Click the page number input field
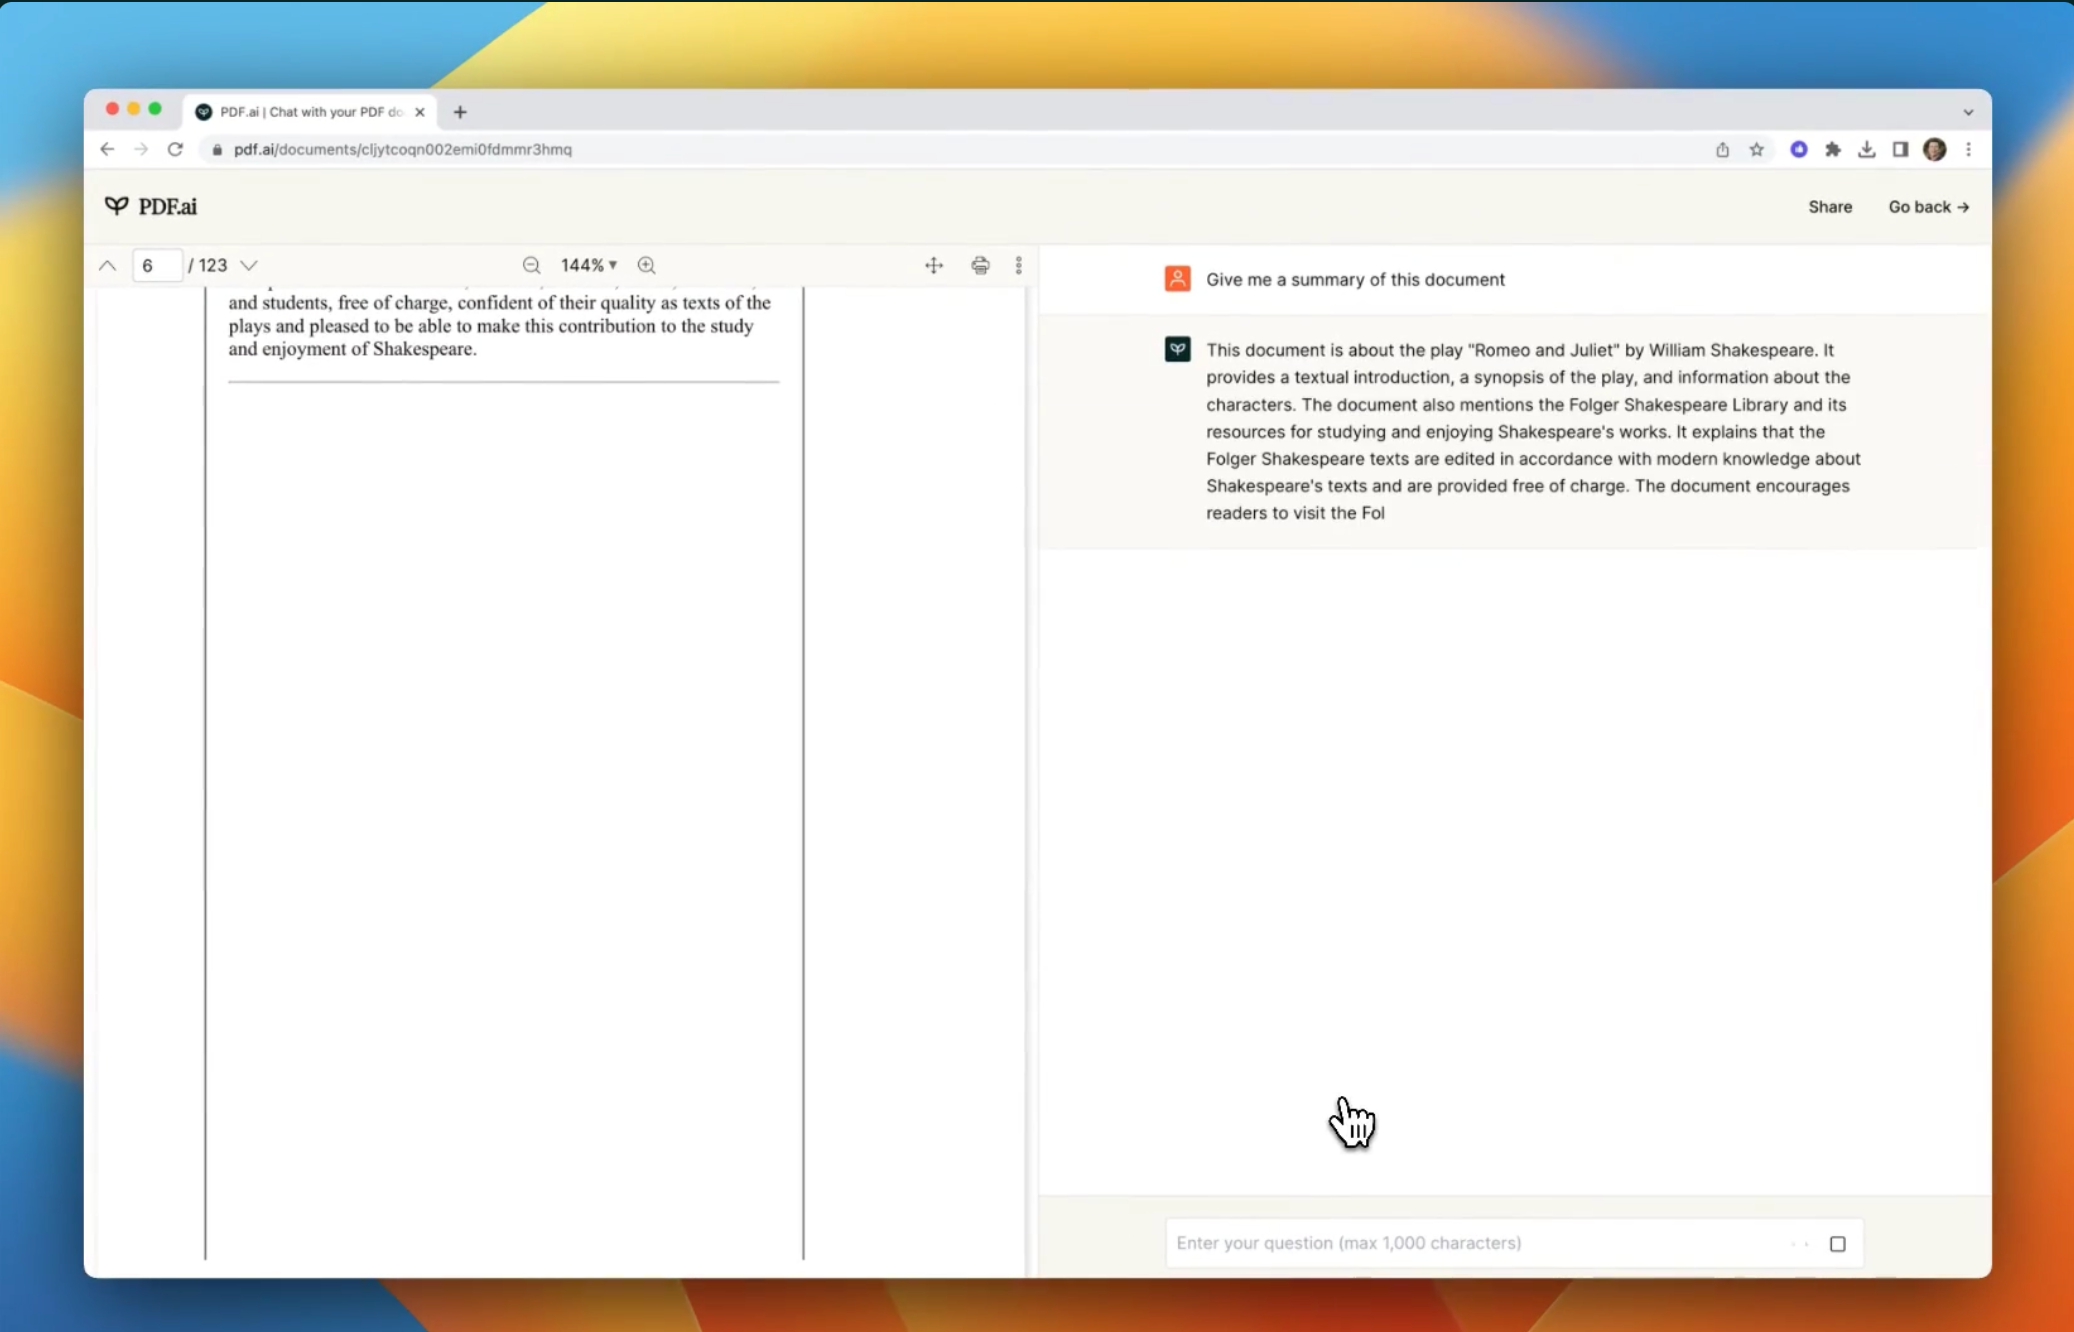This screenshot has width=2074, height=1332. pyautogui.click(x=157, y=265)
